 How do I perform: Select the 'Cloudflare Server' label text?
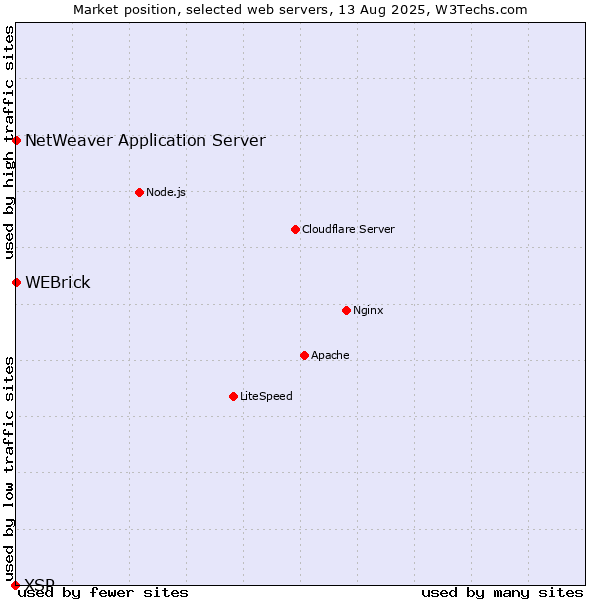pyautogui.click(x=348, y=229)
